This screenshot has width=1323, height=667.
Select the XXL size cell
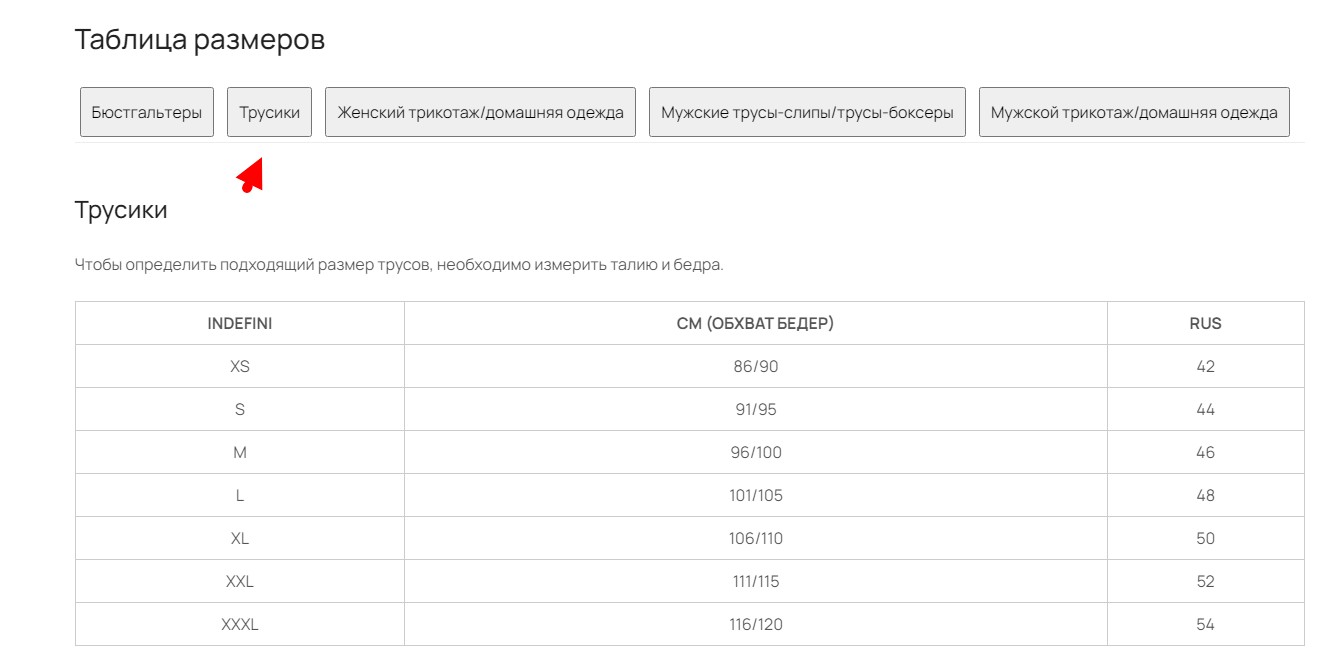240,582
